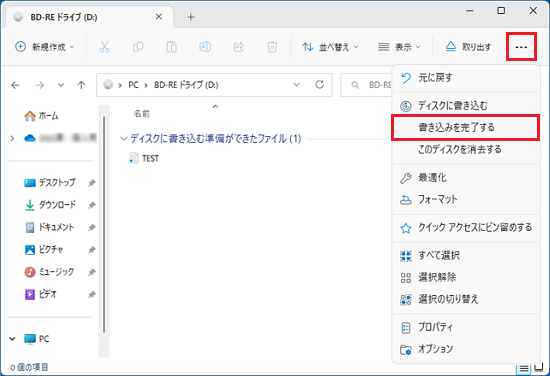Click the 名前 column header
This screenshot has height=376, width=550.
pos(142,114)
